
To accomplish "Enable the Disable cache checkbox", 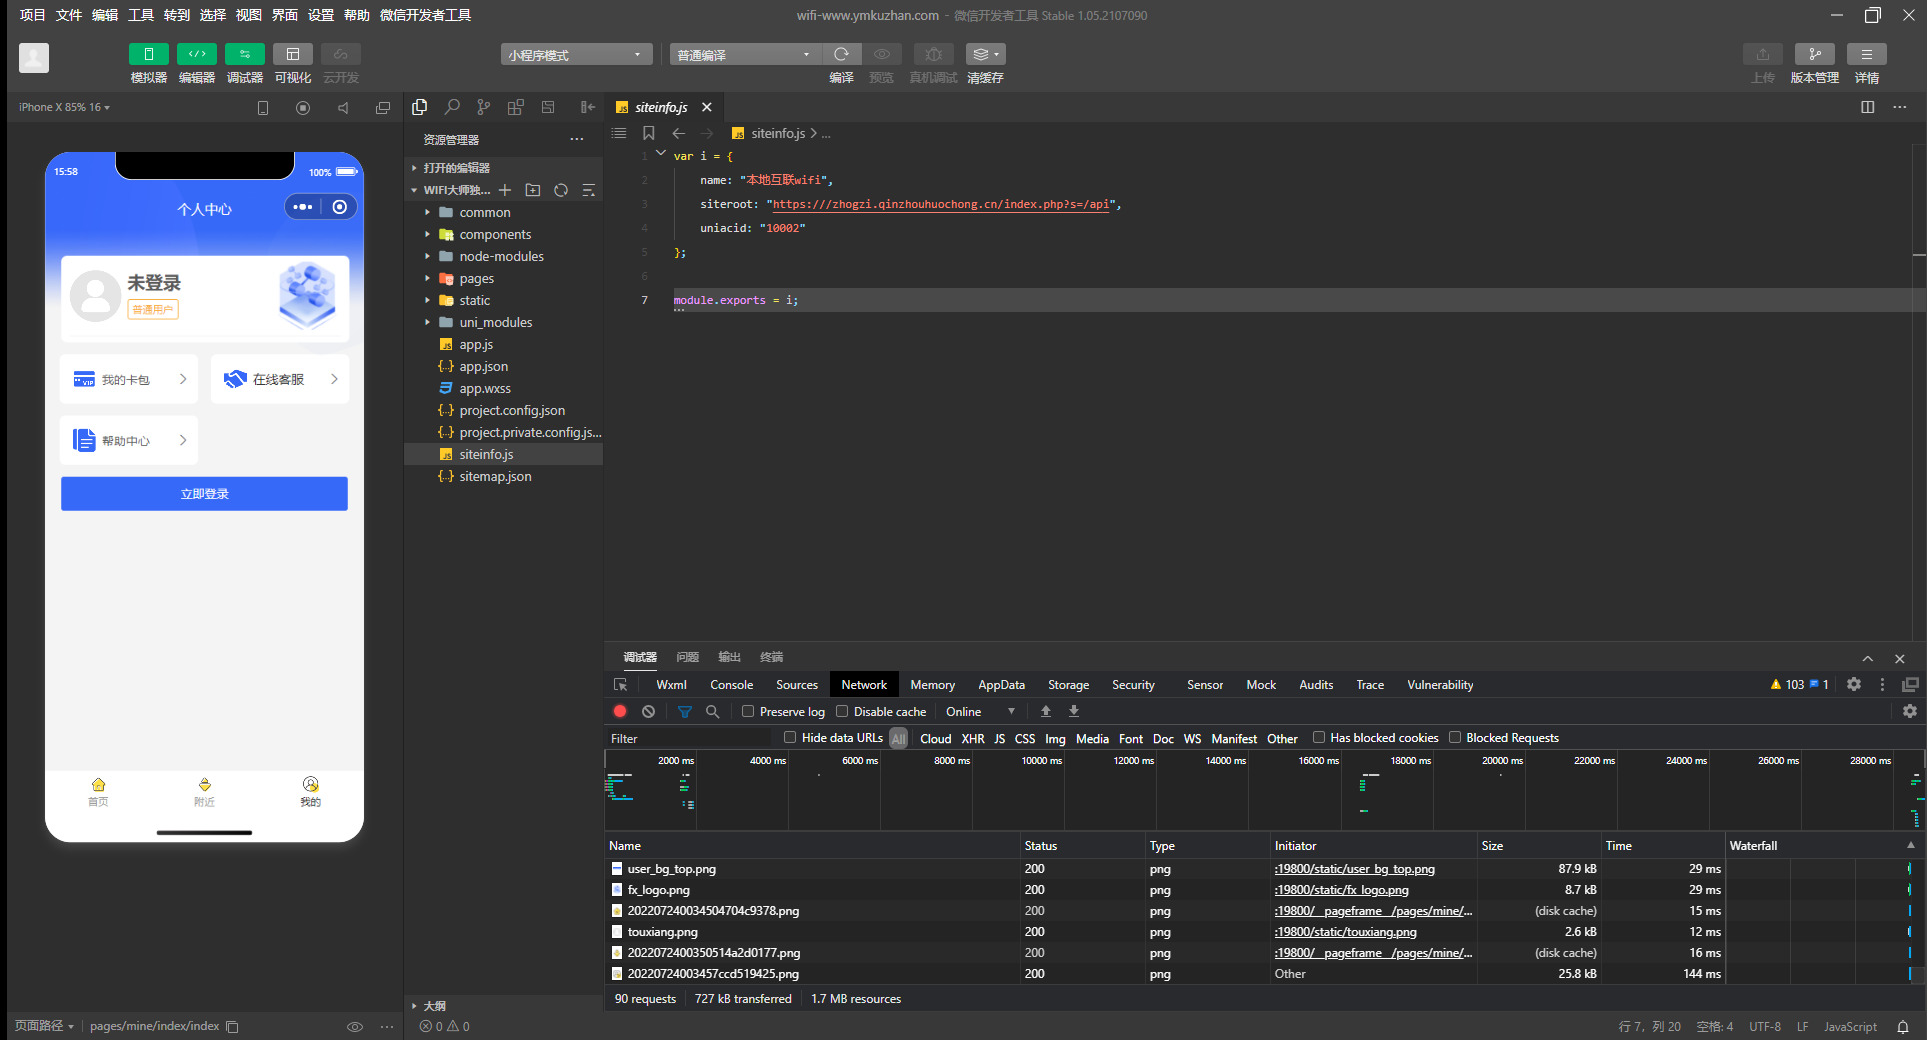I will pos(842,711).
